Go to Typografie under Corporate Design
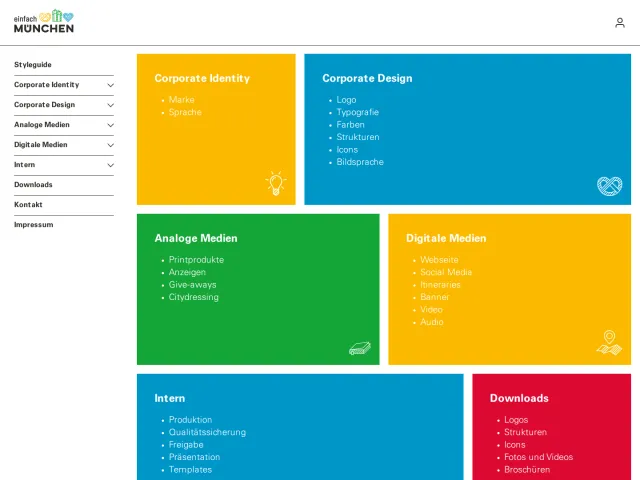 coord(358,112)
